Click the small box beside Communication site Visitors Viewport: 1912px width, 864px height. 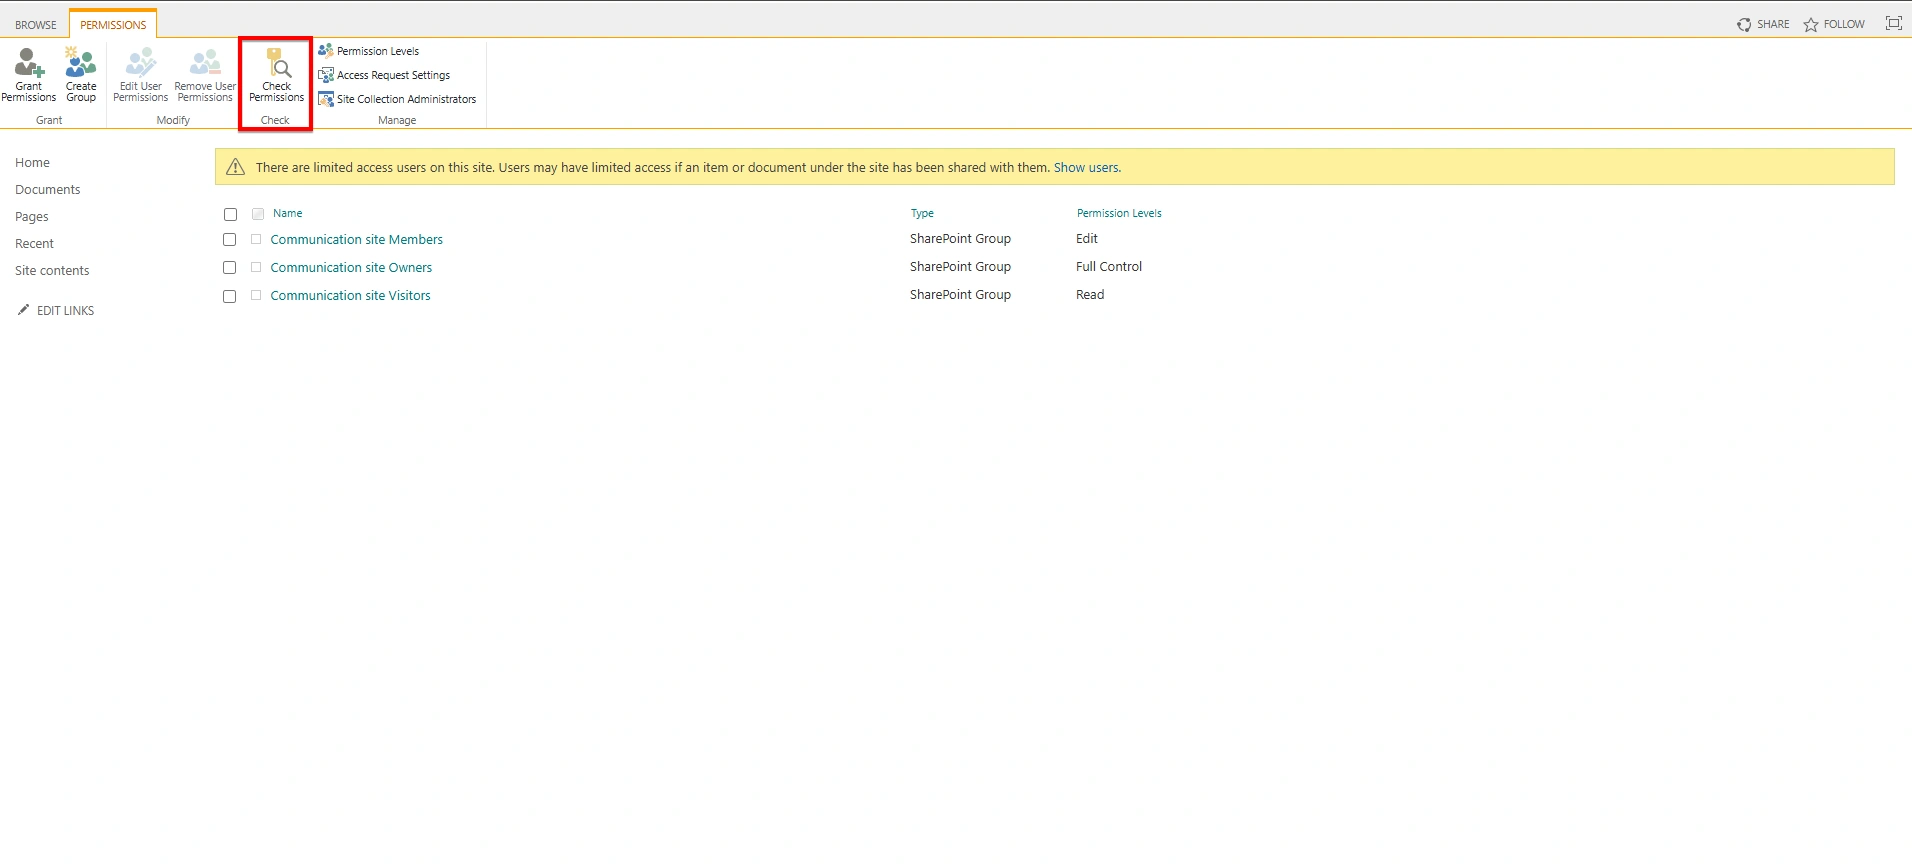pyautogui.click(x=256, y=295)
